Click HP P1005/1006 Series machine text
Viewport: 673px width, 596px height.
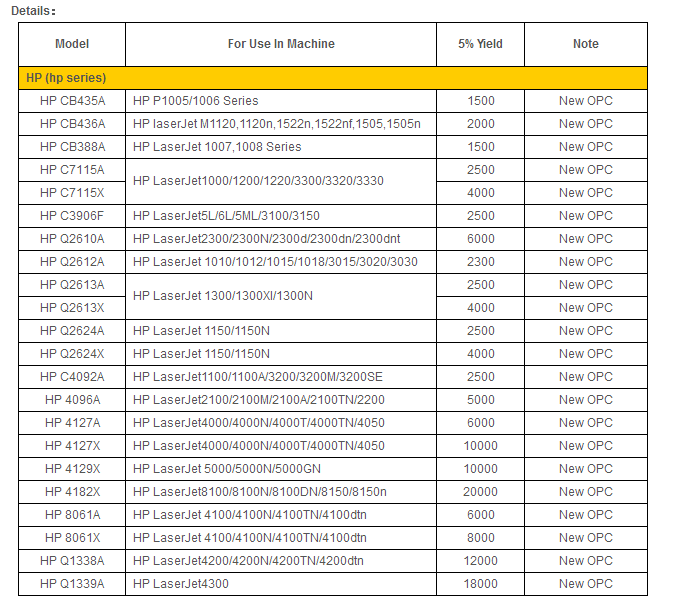[195, 101]
